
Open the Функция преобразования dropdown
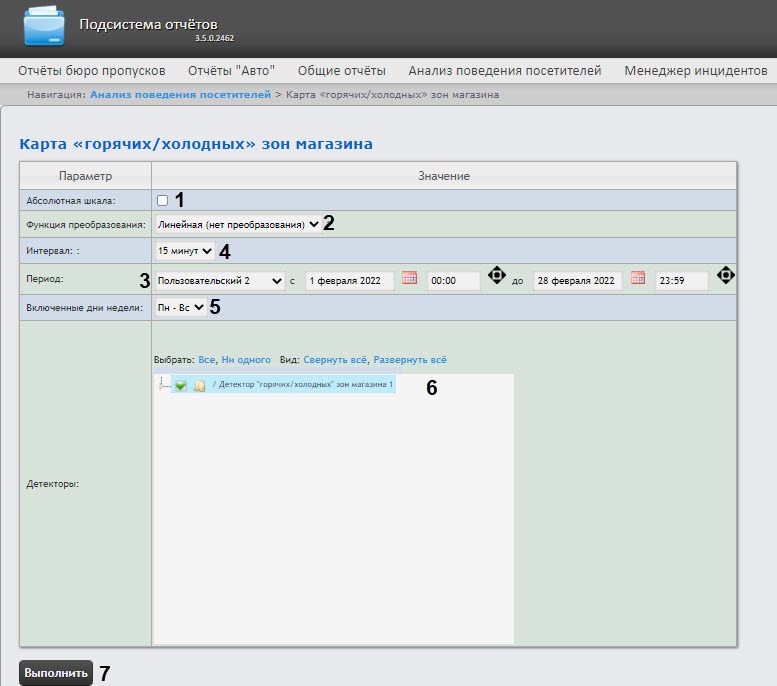[238, 225]
